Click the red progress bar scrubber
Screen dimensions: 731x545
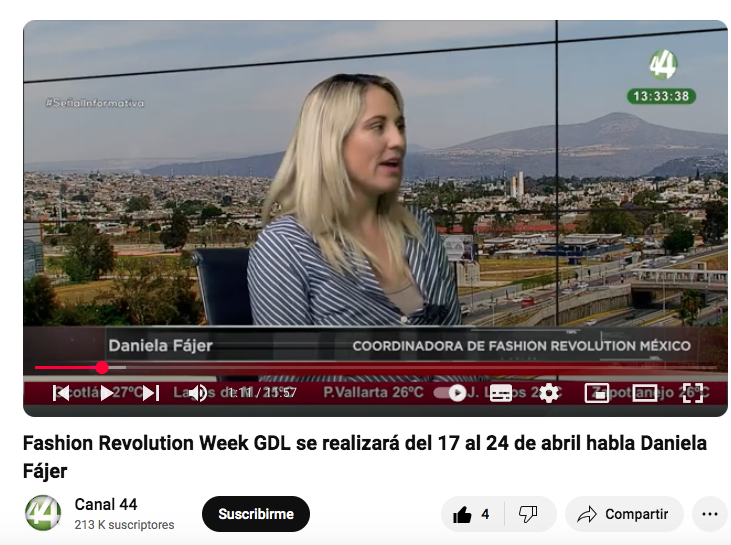pos(102,368)
